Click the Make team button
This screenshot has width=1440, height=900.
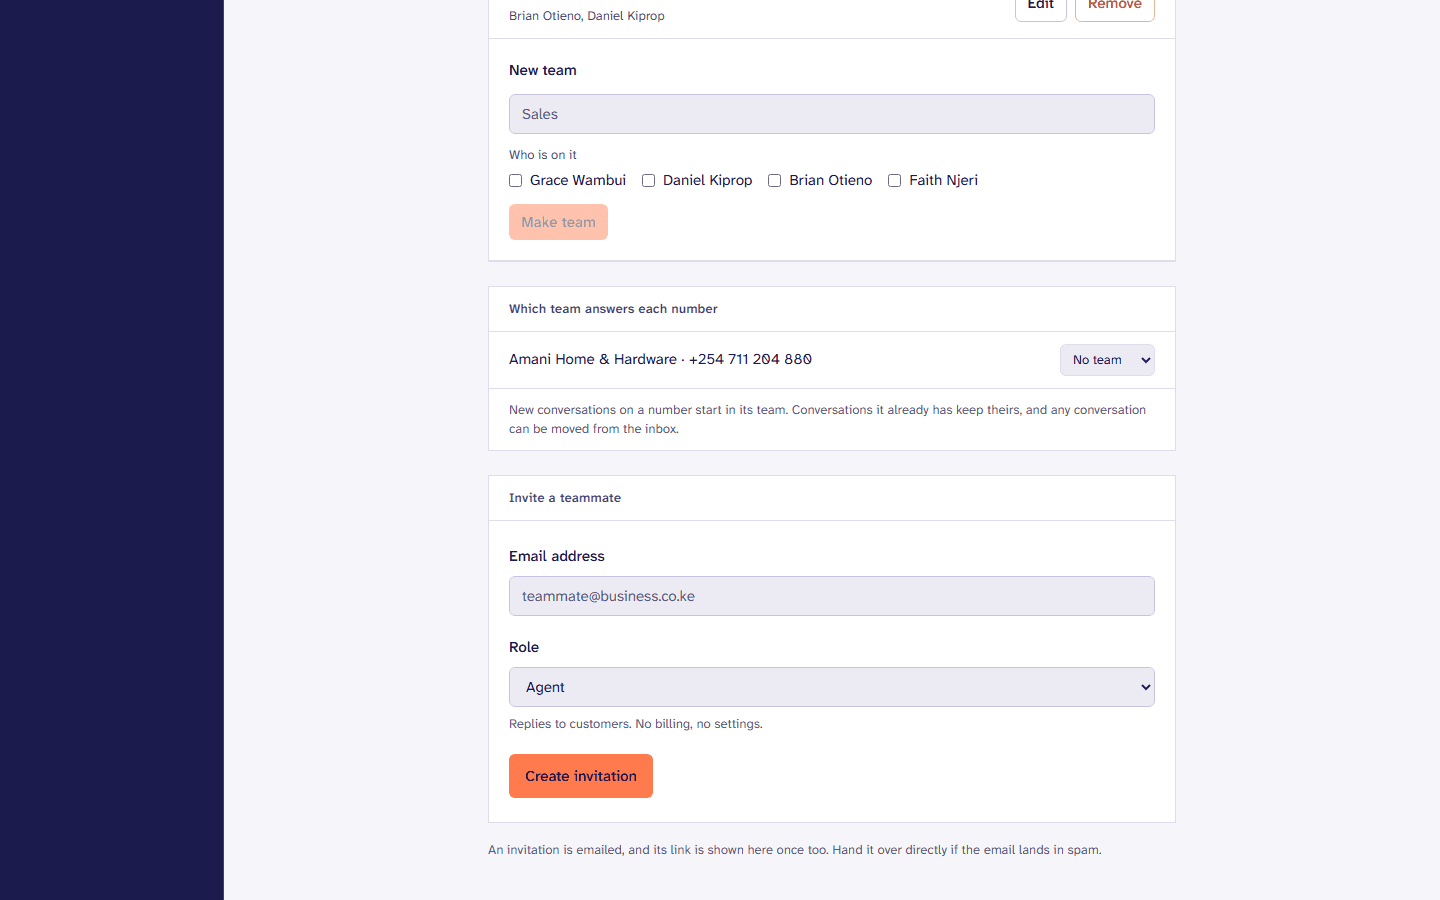tap(558, 222)
